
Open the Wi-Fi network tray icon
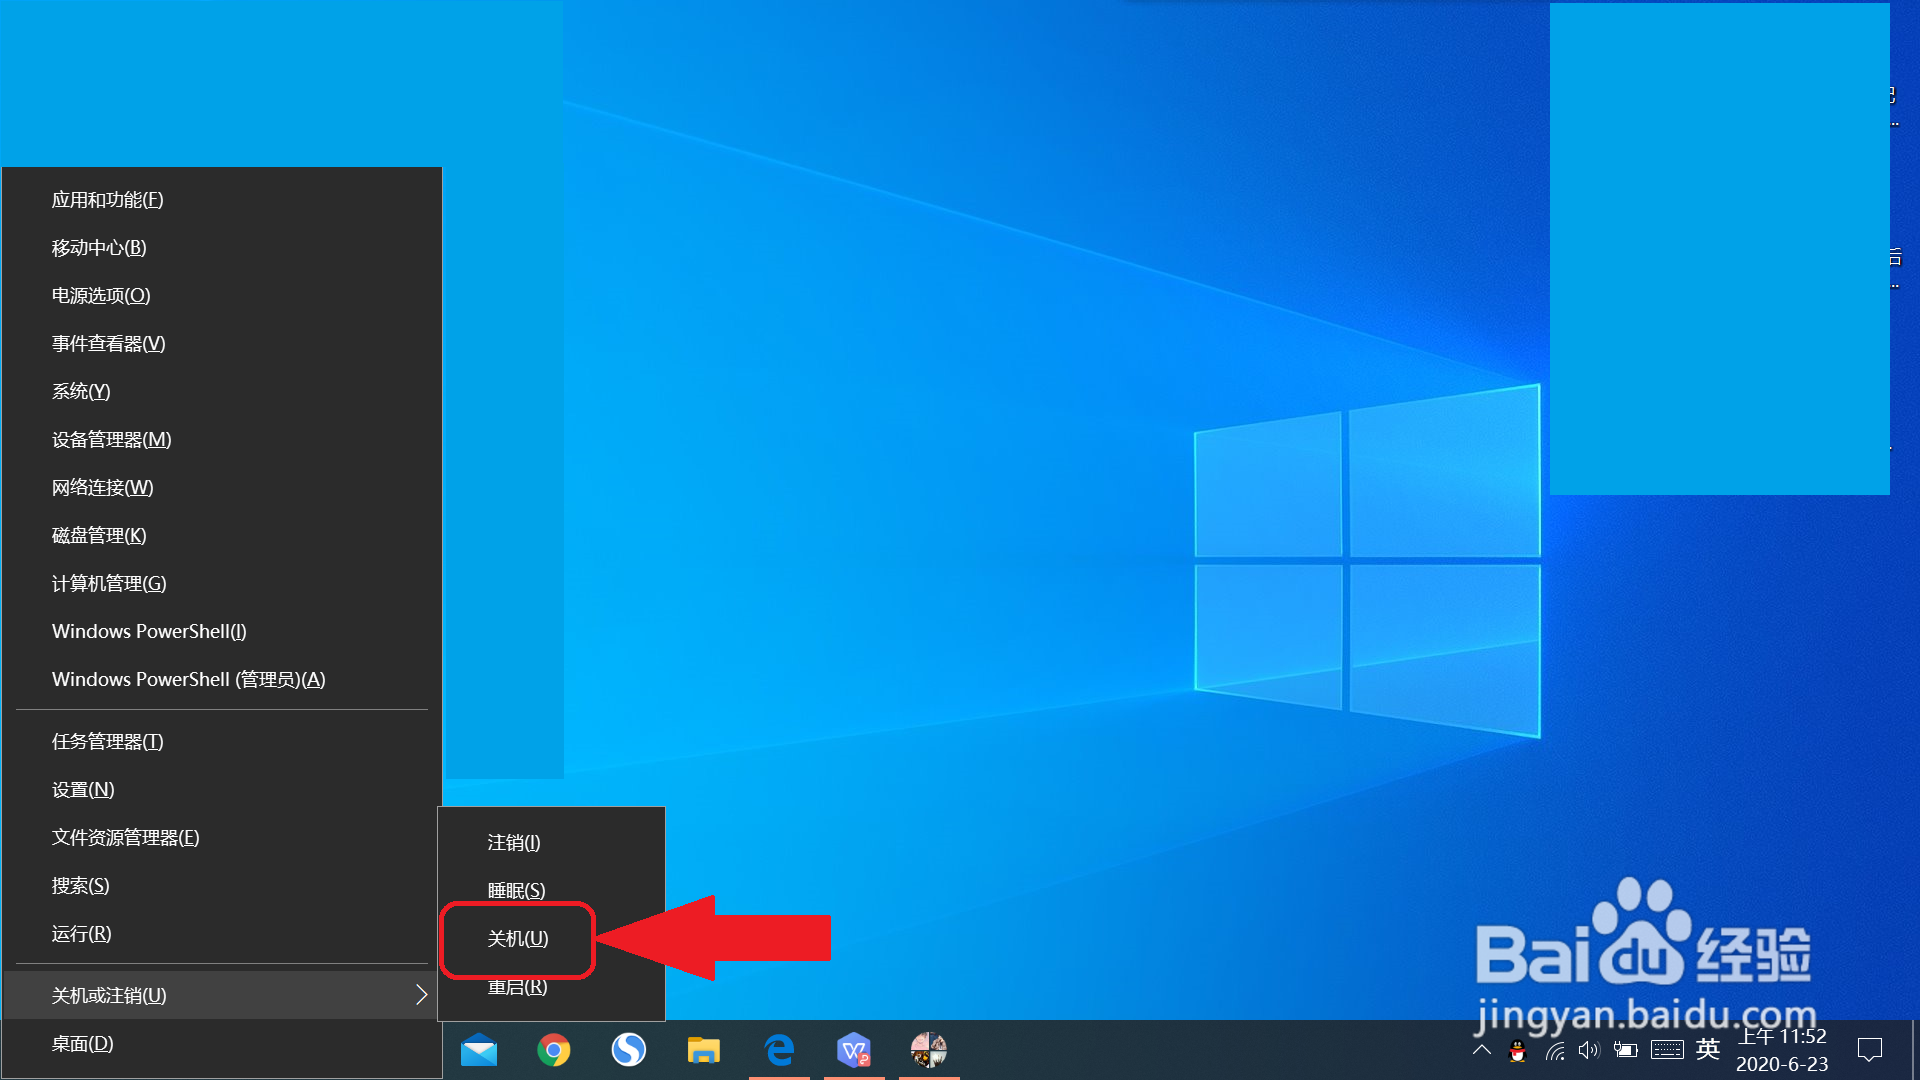pos(1554,1051)
